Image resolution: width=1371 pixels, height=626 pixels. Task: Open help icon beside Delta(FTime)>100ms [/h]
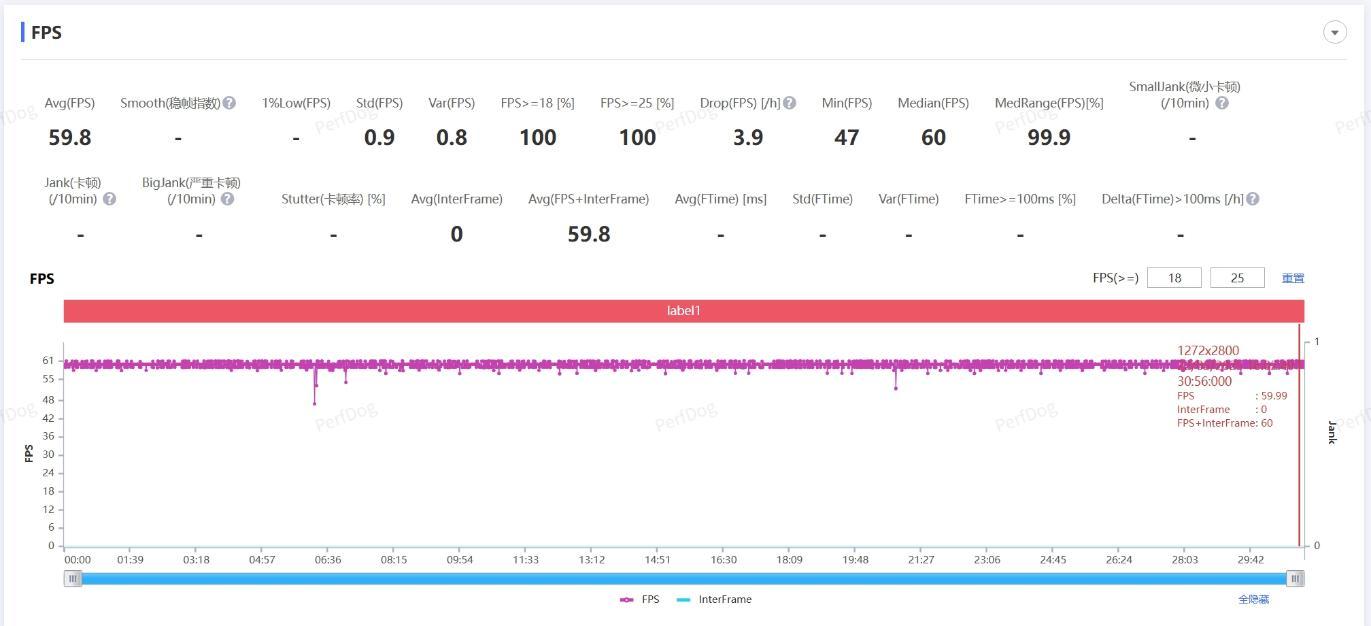tap(1252, 199)
